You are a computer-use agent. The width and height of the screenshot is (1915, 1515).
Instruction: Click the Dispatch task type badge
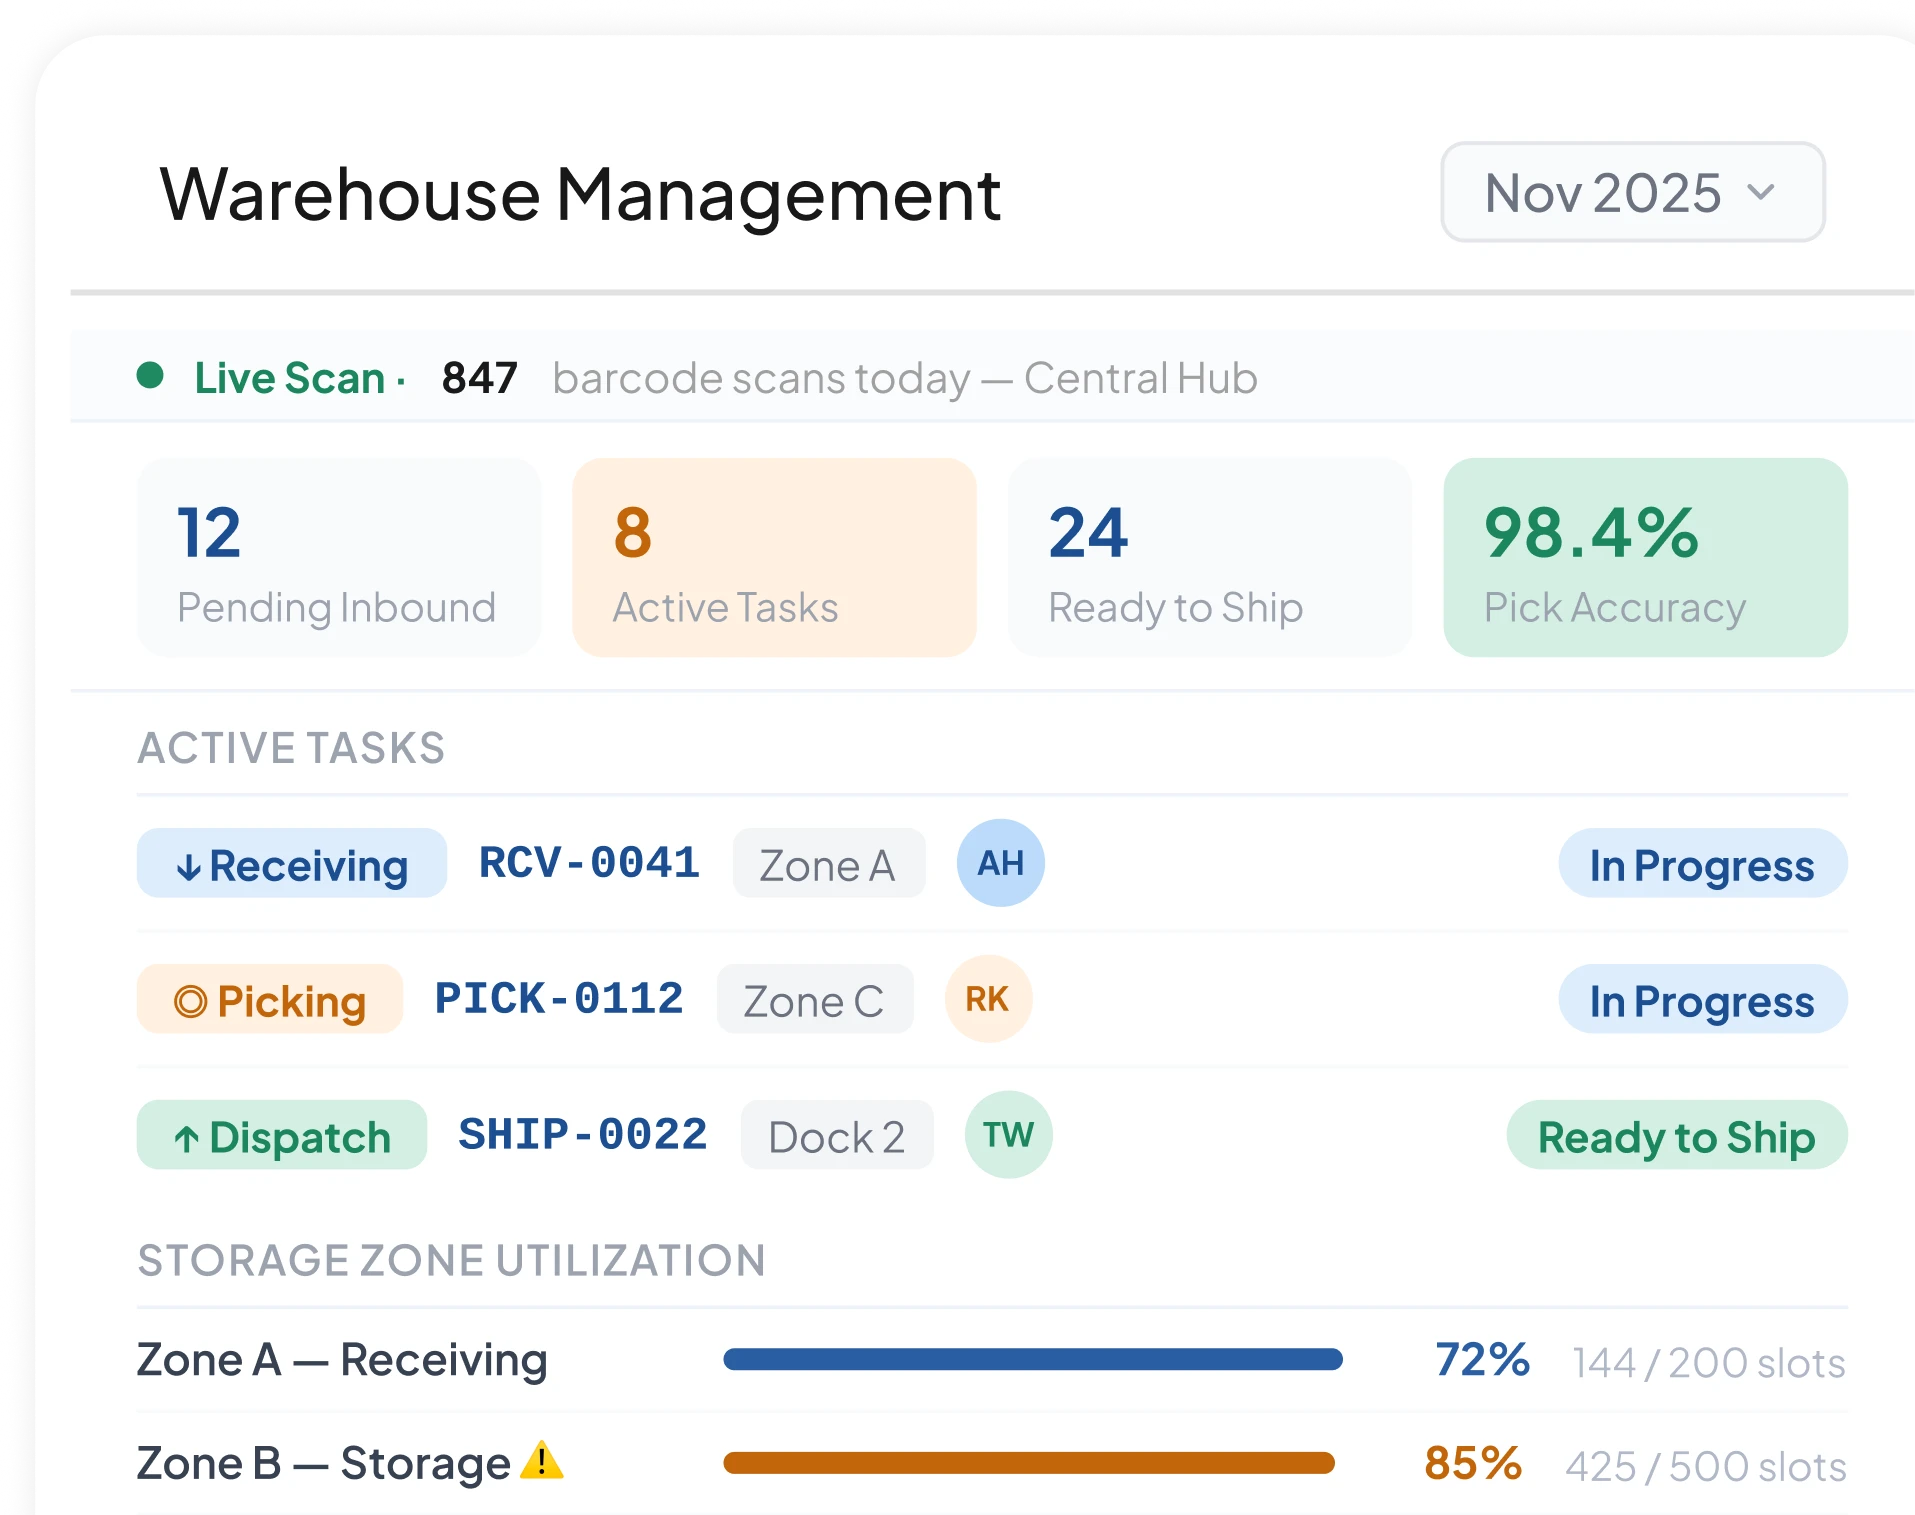[x=282, y=1136]
